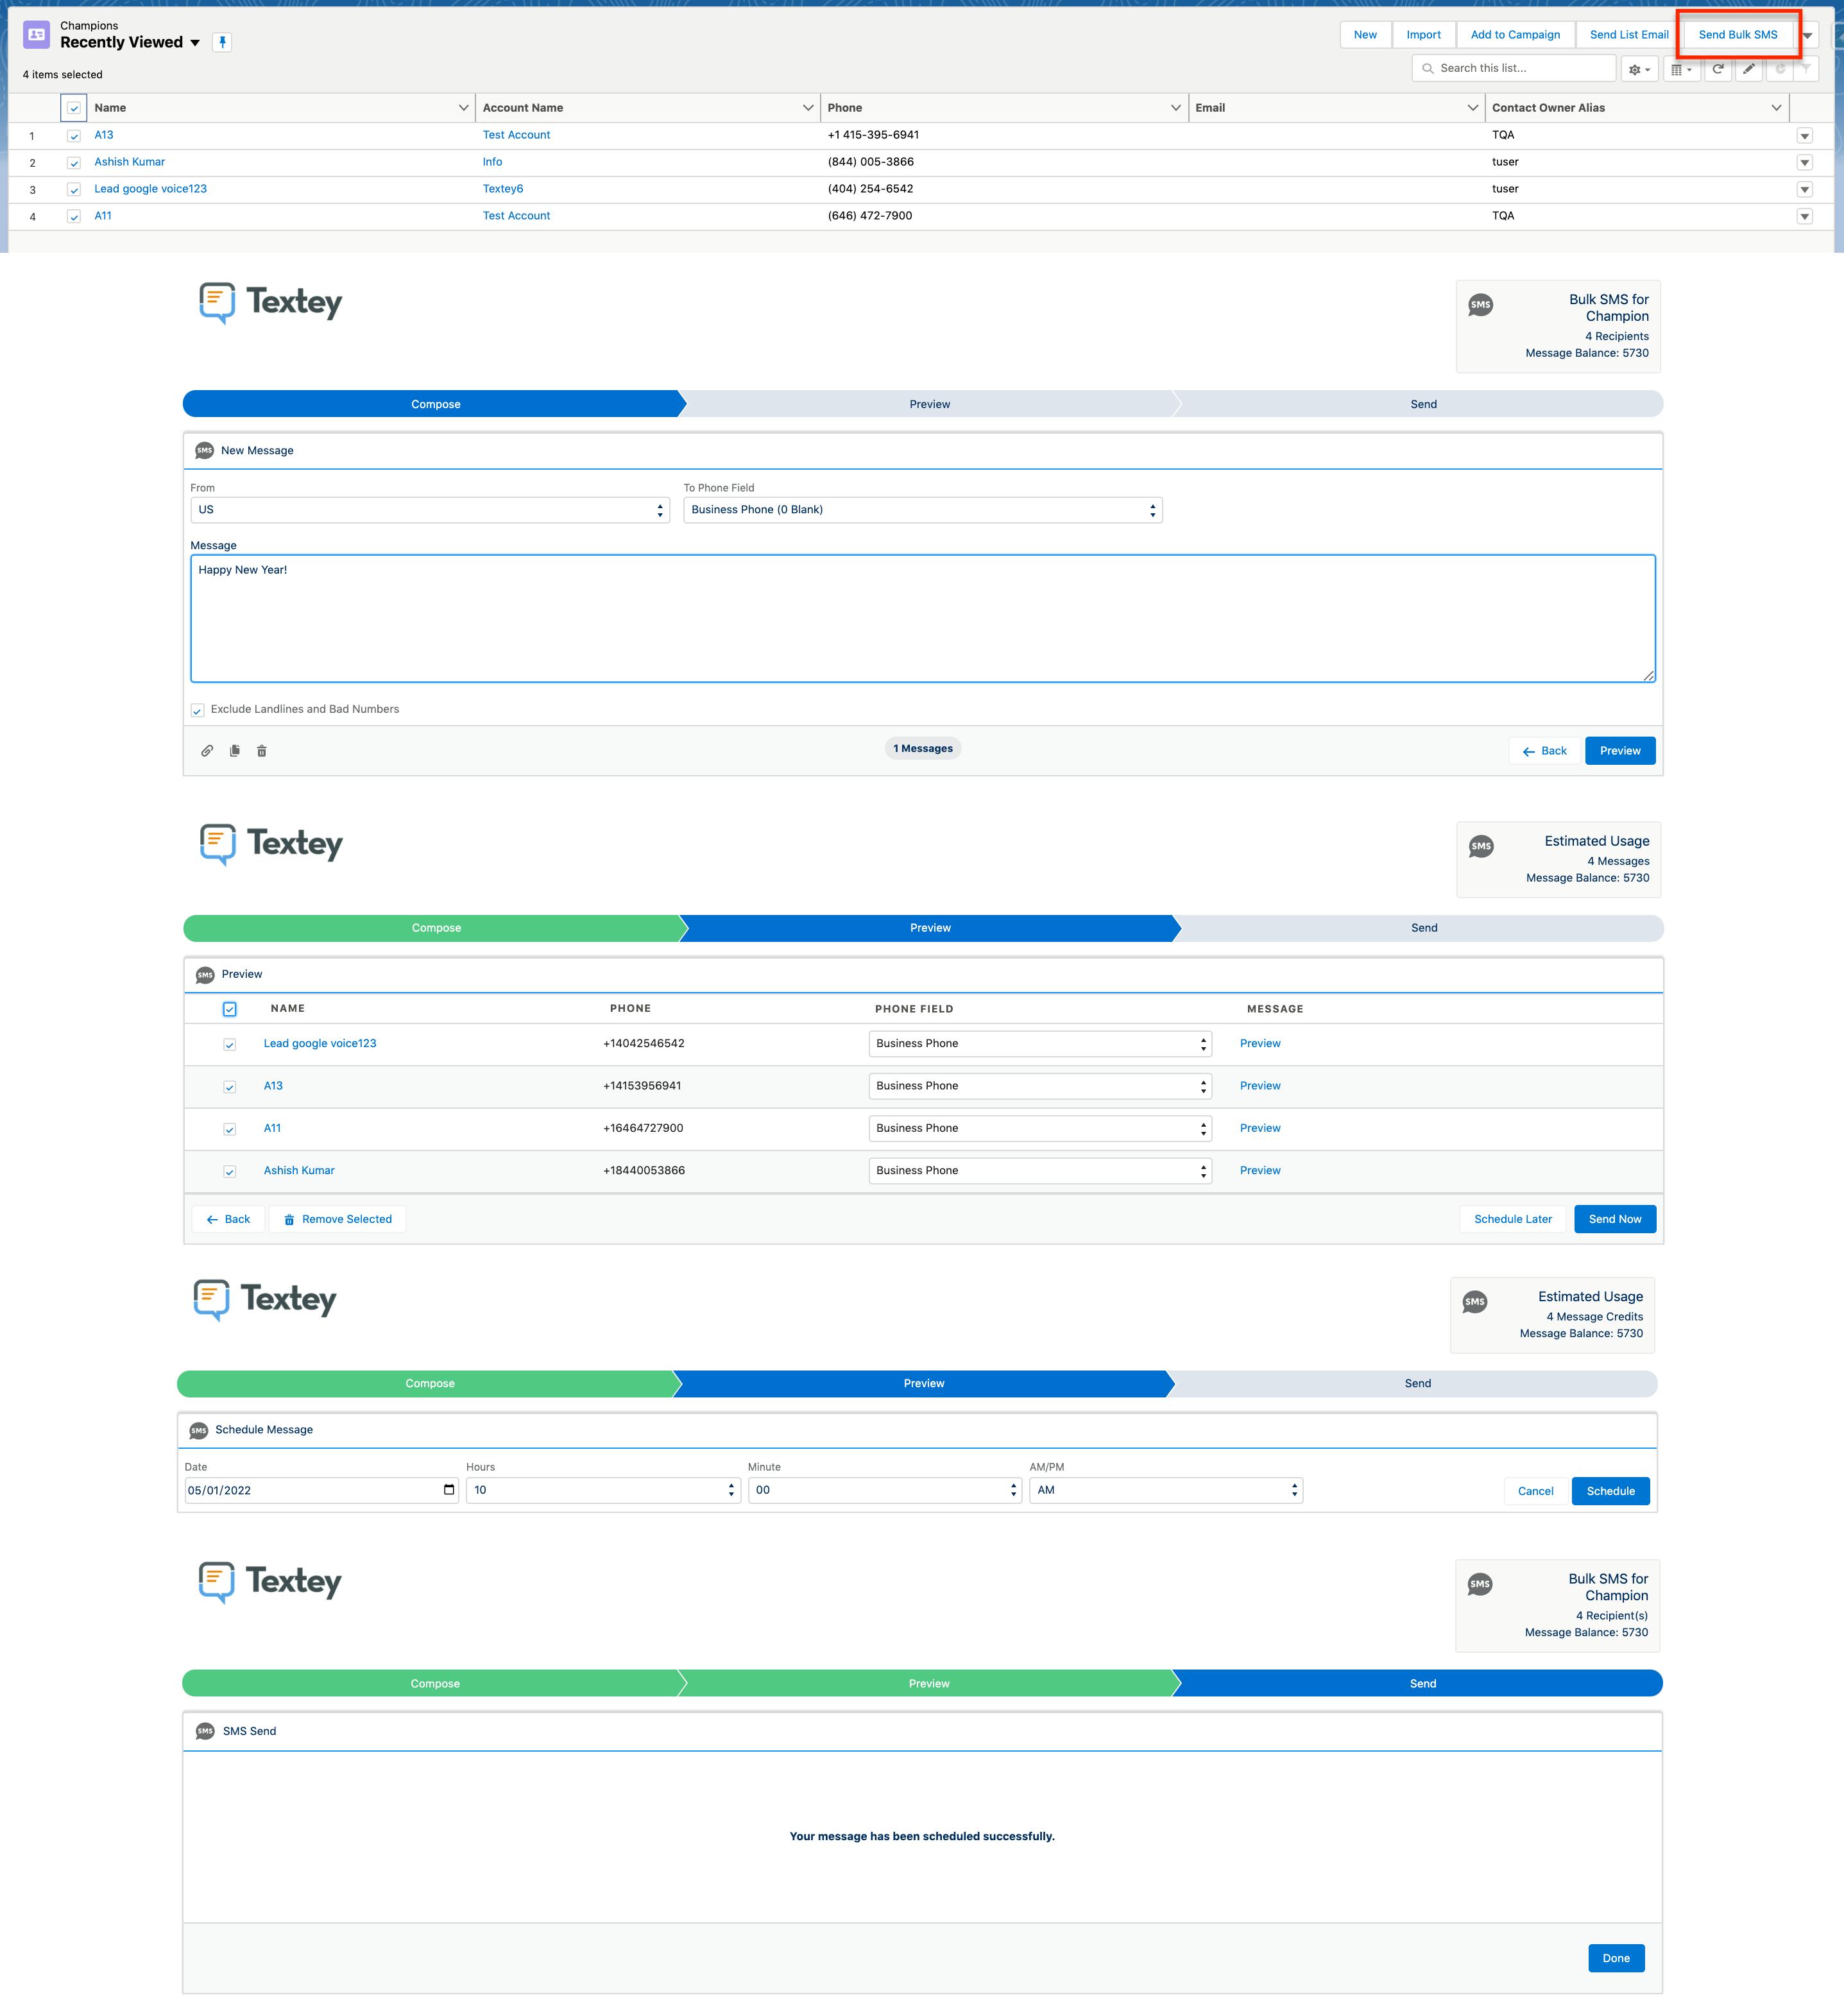1844x2016 pixels.
Task: Open message Preview link for Ashish Kumar
Action: coord(1260,1171)
